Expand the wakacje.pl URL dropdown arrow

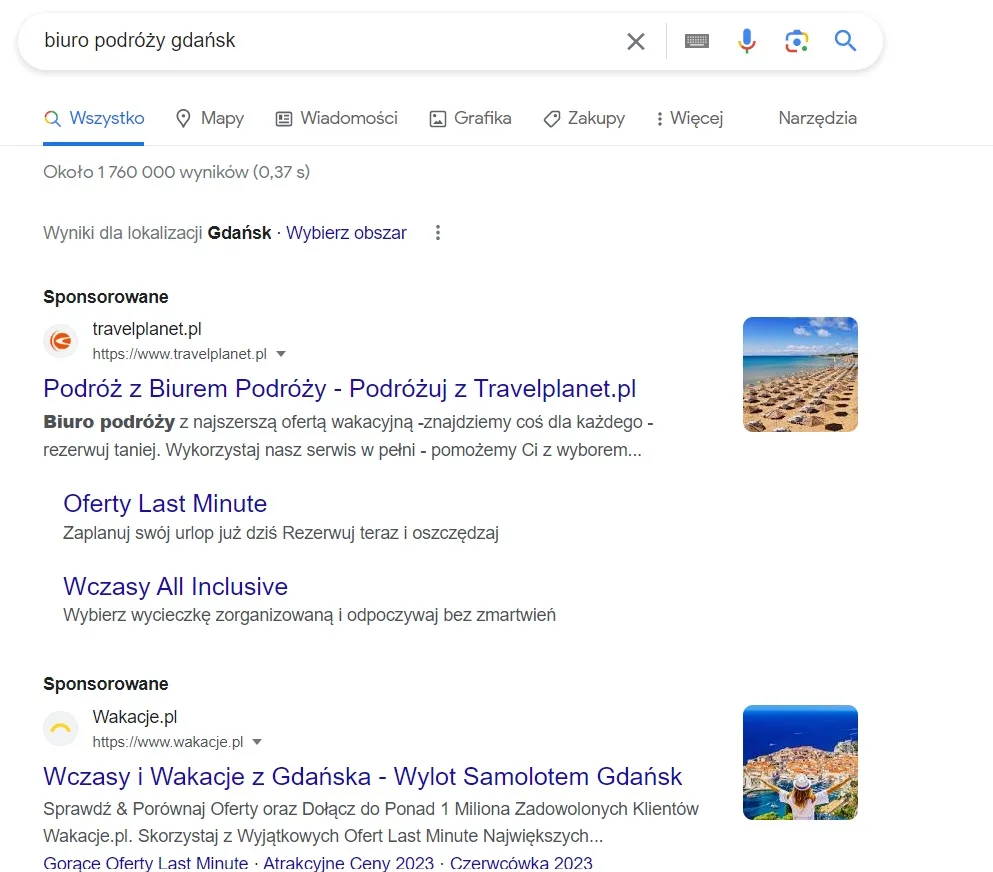tap(257, 742)
